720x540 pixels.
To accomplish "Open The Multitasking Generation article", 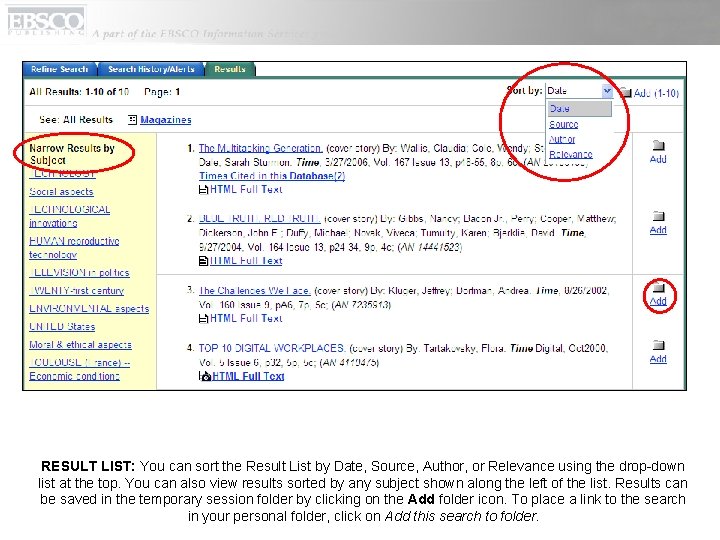I will click(260, 148).
